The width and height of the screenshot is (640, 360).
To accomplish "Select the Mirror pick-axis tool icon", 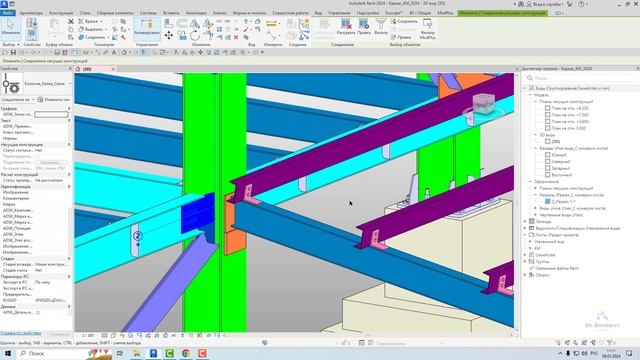I will coord(195,24).
